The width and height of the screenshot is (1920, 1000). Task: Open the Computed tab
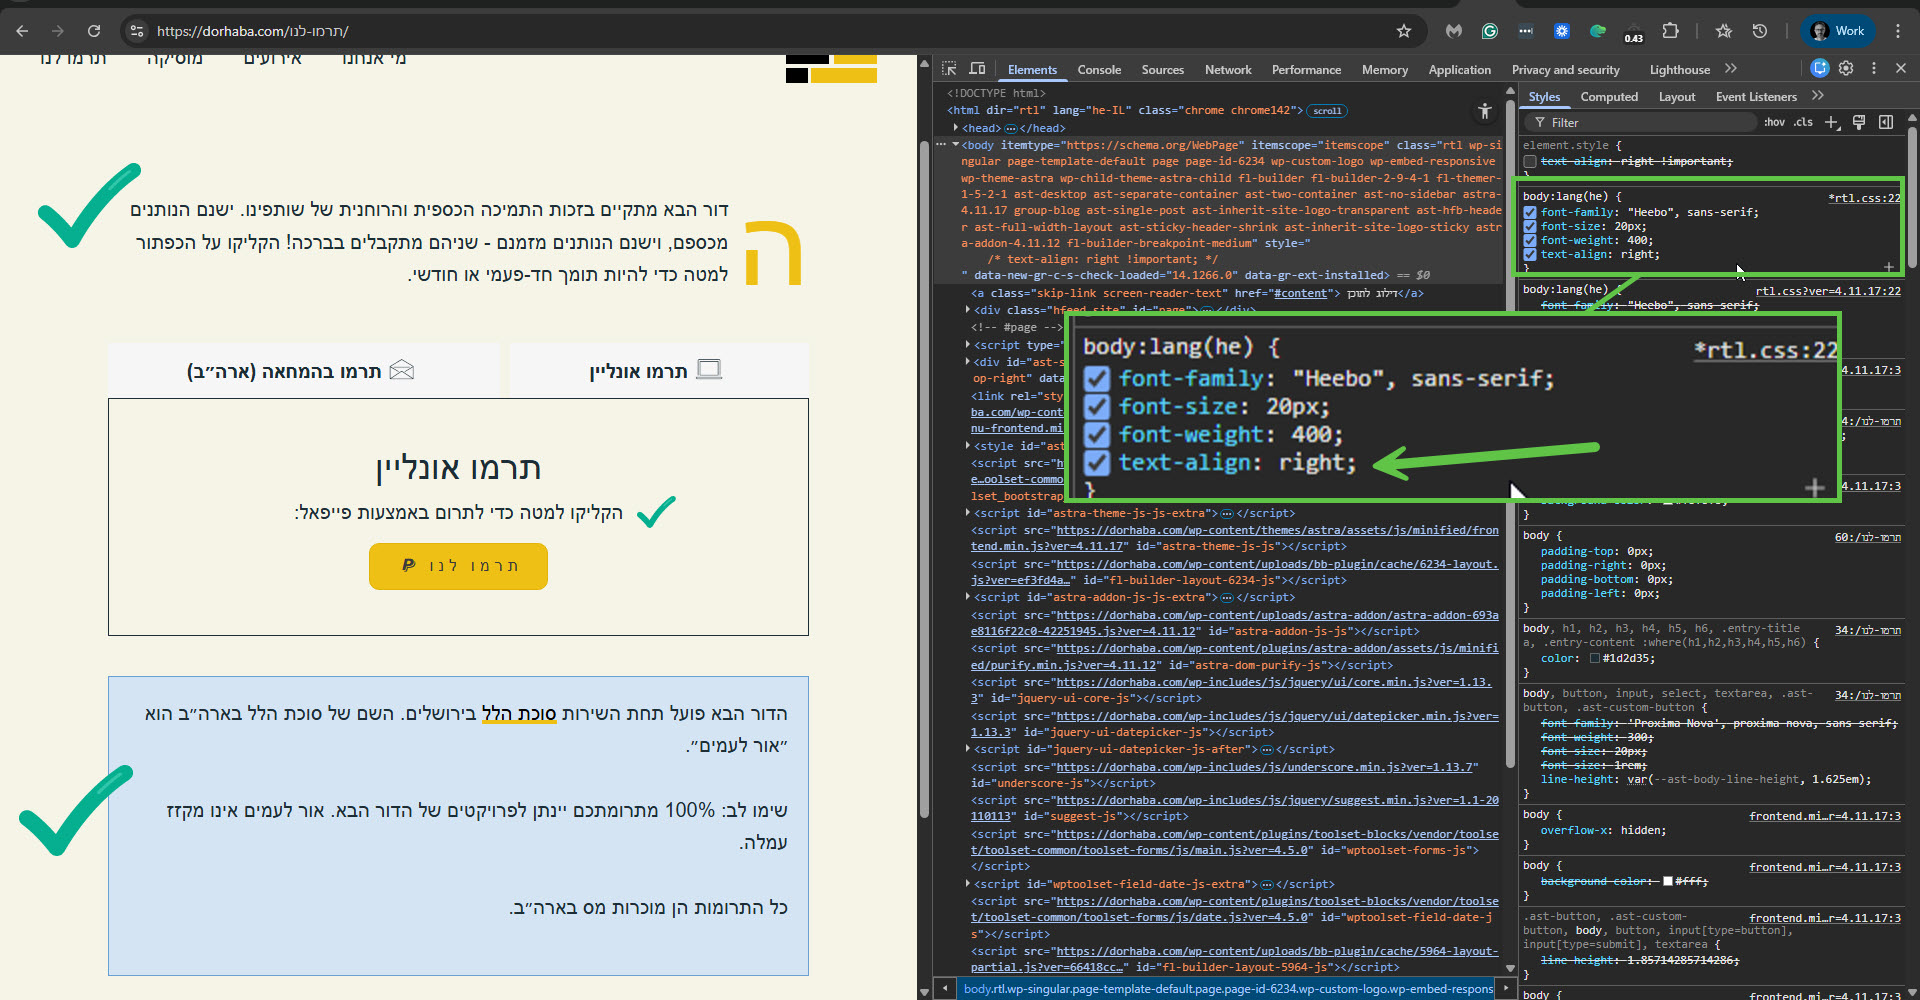(1609, 97)
